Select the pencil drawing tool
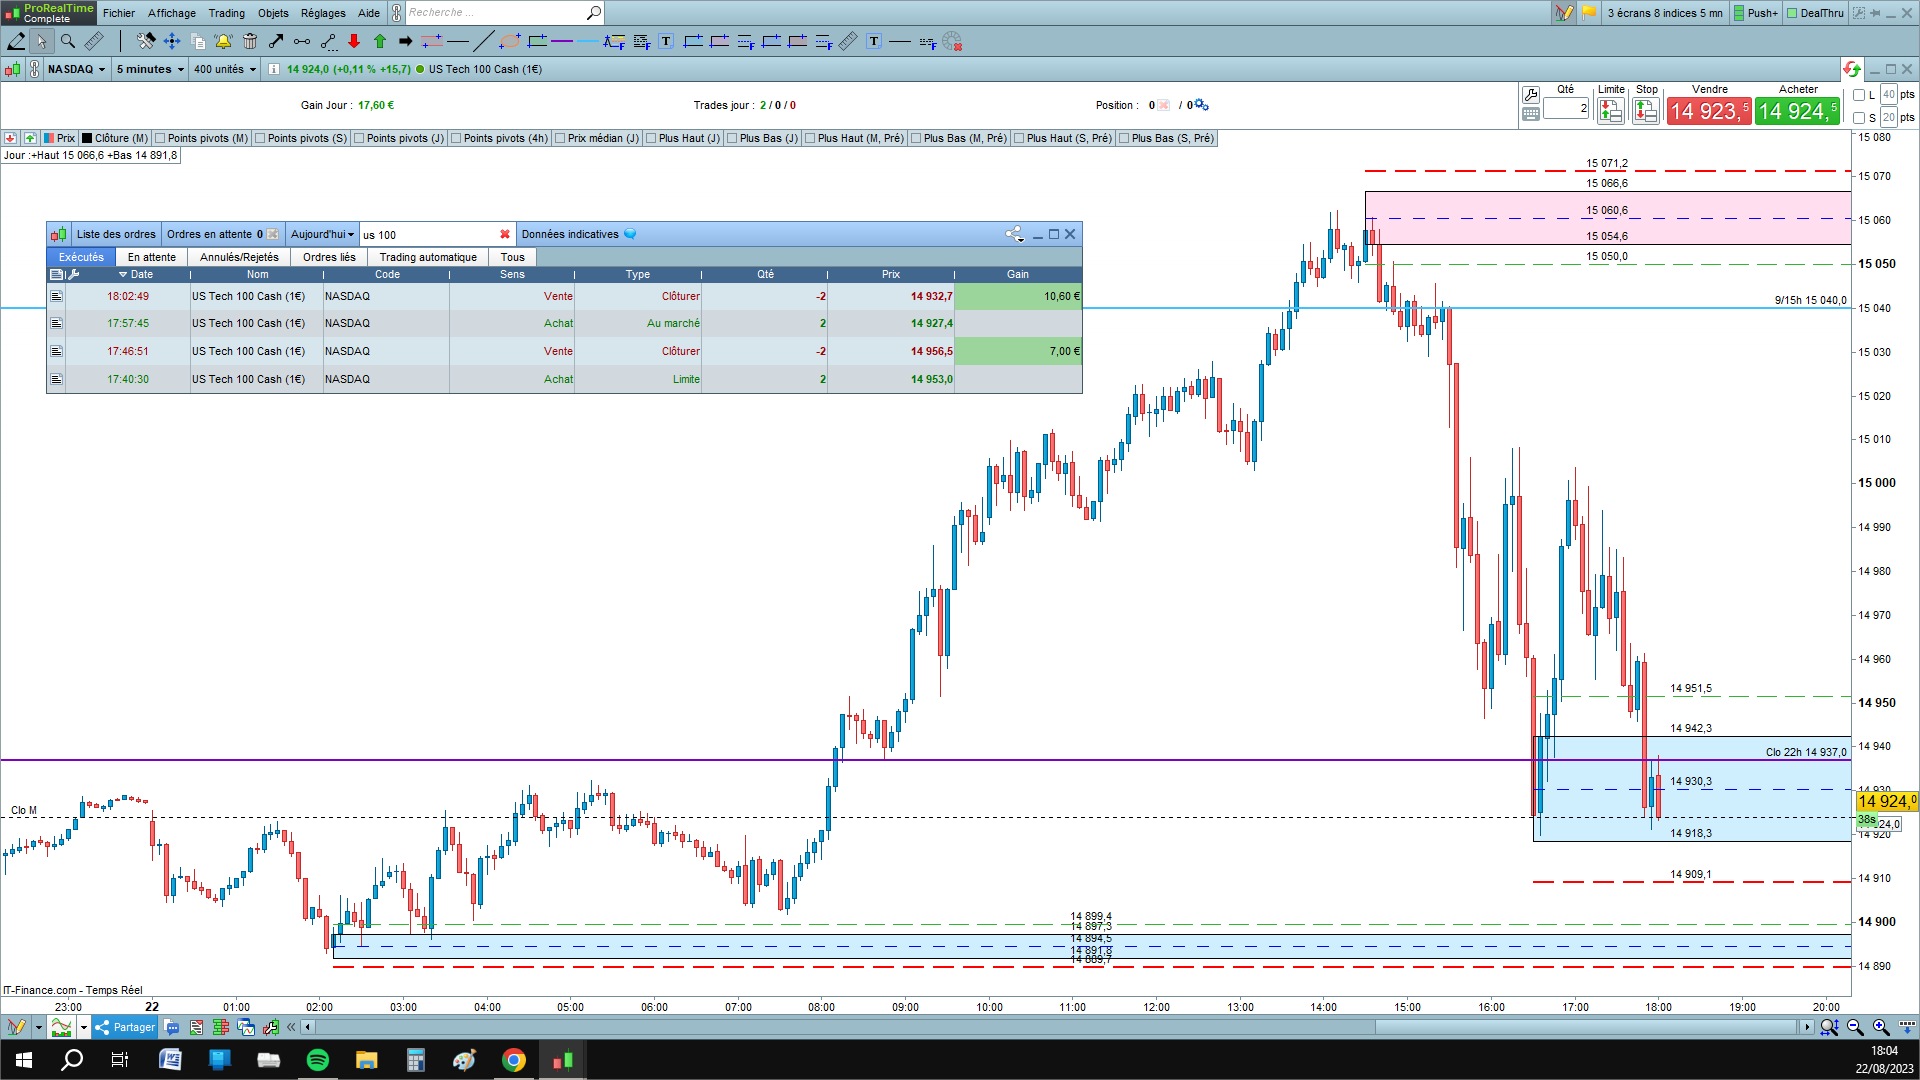 click(x=16, y=41)
